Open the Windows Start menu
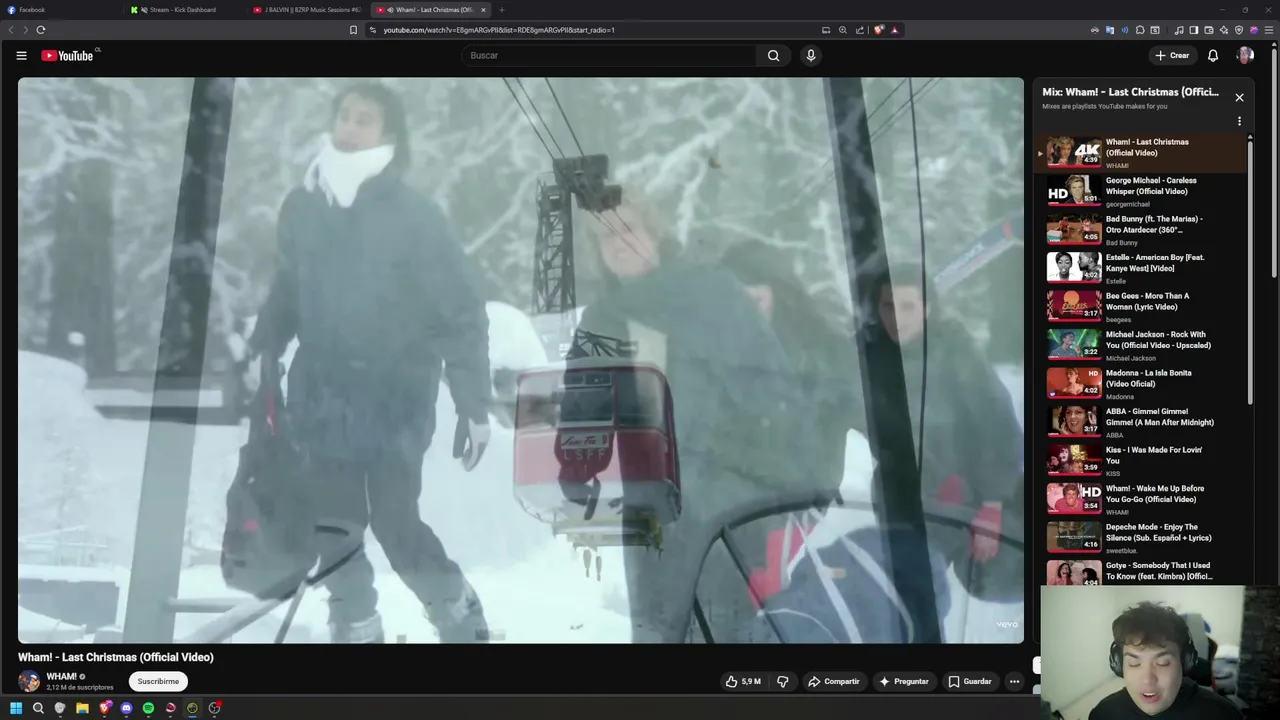The image size is (1280, 720). (x=16, y=708)
